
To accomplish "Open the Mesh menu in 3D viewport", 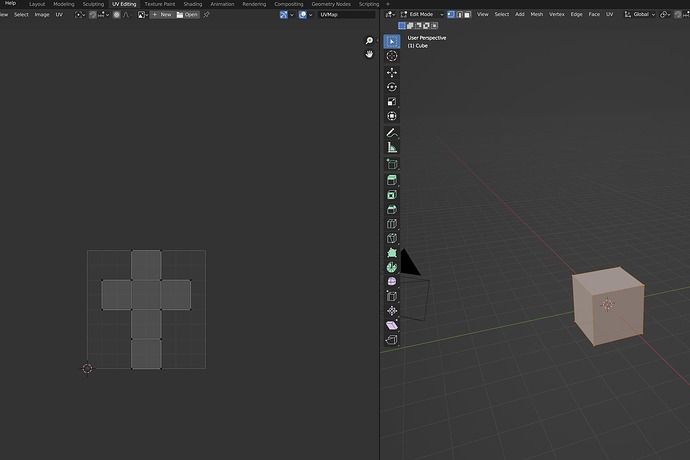I will click(536, 14).
